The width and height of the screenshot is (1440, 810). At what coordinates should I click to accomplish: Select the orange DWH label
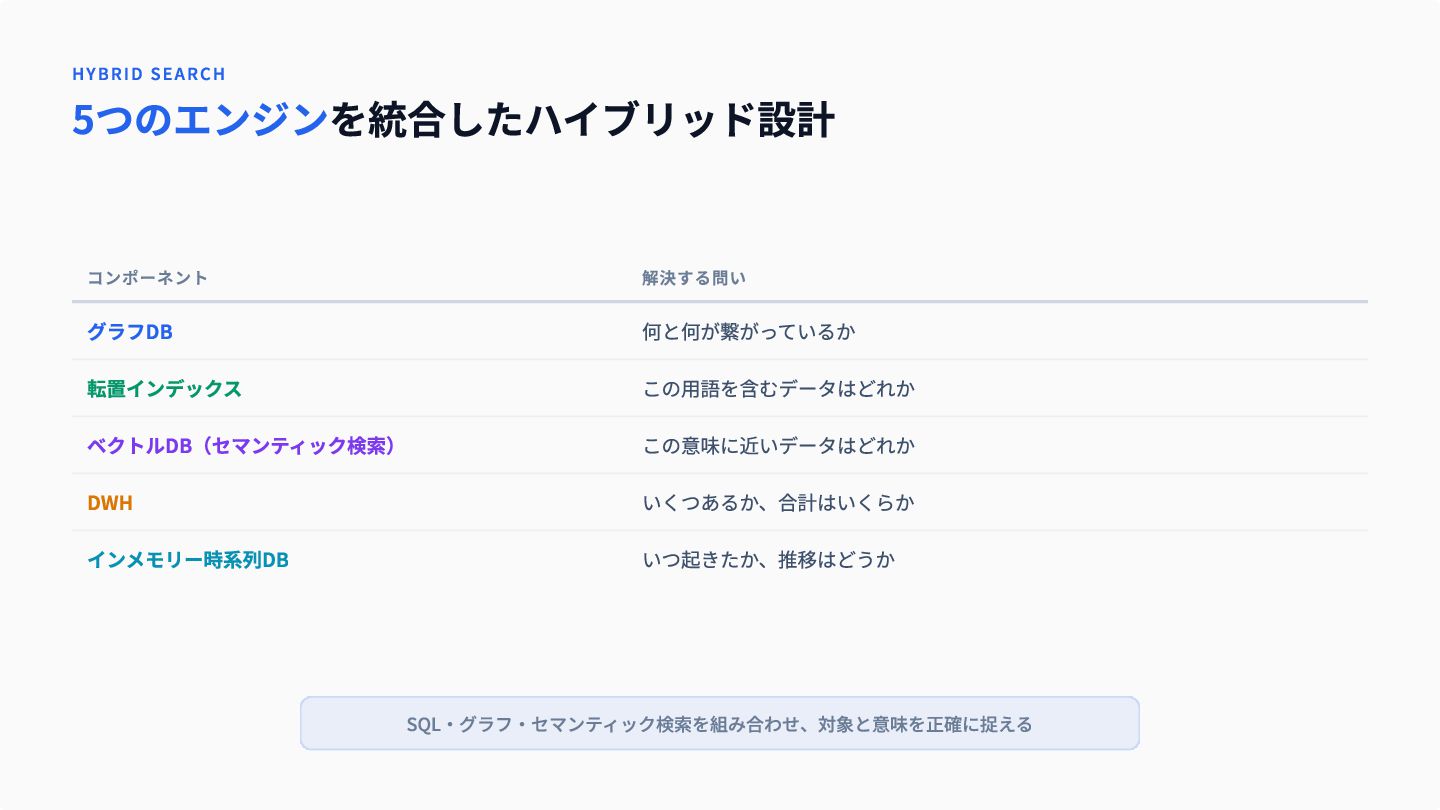coord(110,502)
